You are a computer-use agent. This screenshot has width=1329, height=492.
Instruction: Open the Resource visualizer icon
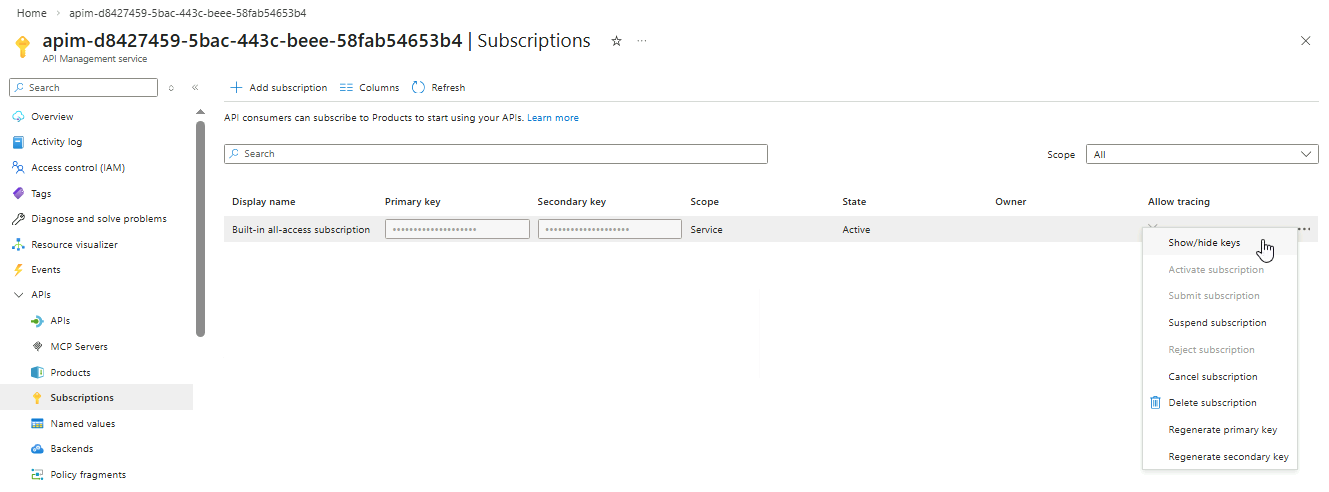(18, 244)
